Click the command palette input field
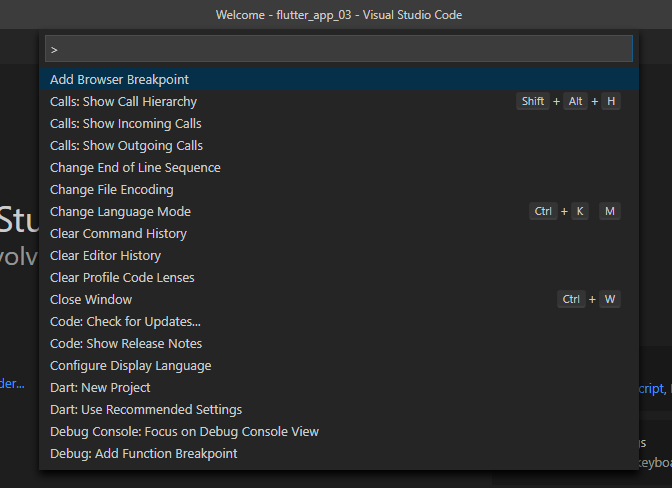The height and width of the screenshot is (488, 672). (x=339, y=49)
